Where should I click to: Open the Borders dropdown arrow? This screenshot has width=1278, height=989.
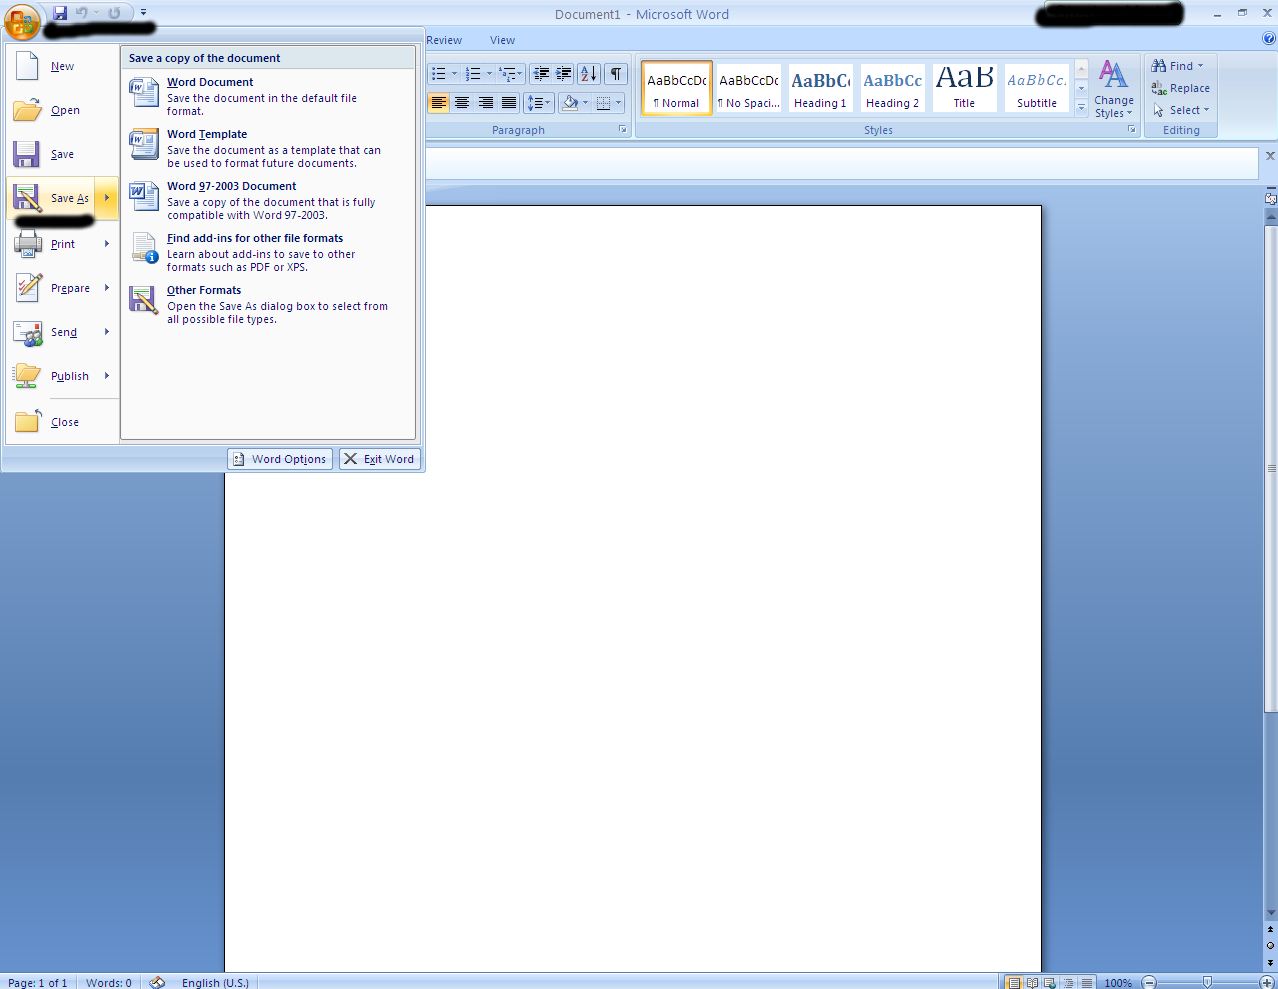tap(619, 103)
